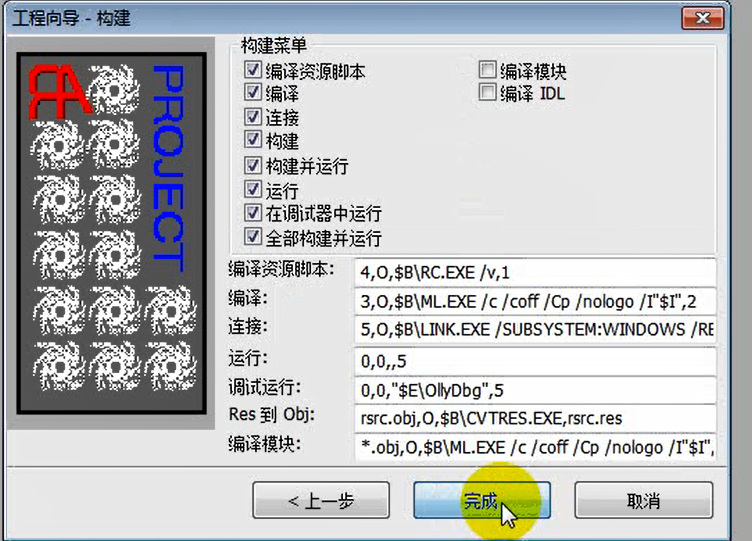Close the 工程向导 dialog

pyautogui.click(x=703, y=18)
